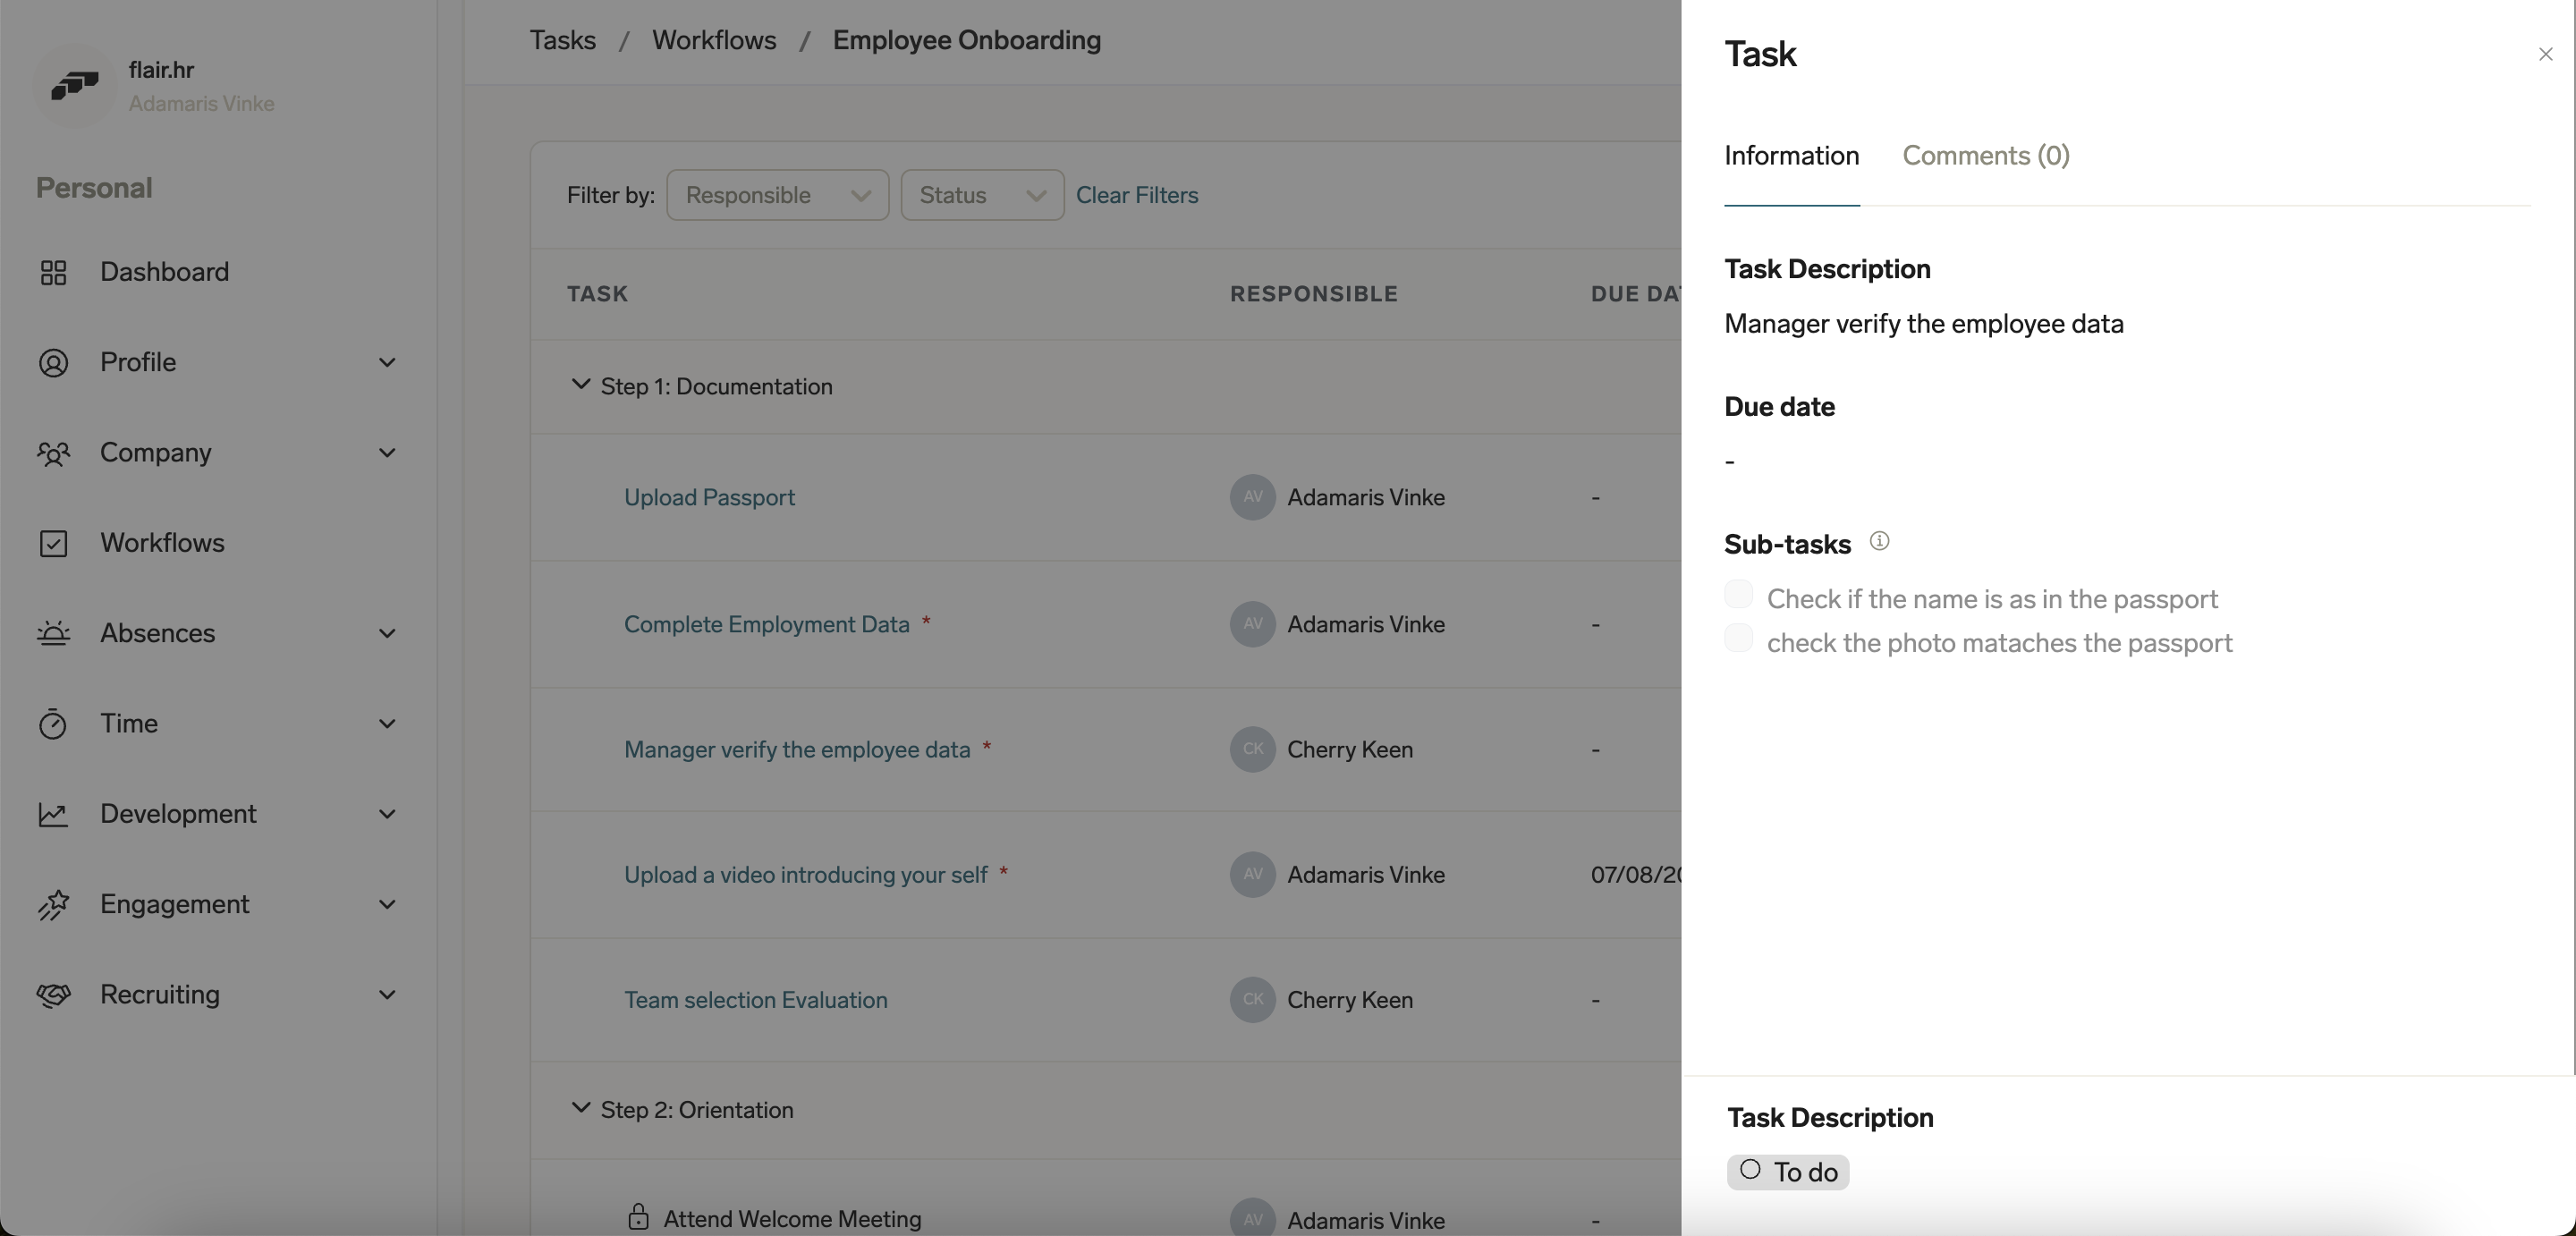The image size is (2576, 1236).
Task: Click the Clear Filters link
Action: (x=1138, y=195)
